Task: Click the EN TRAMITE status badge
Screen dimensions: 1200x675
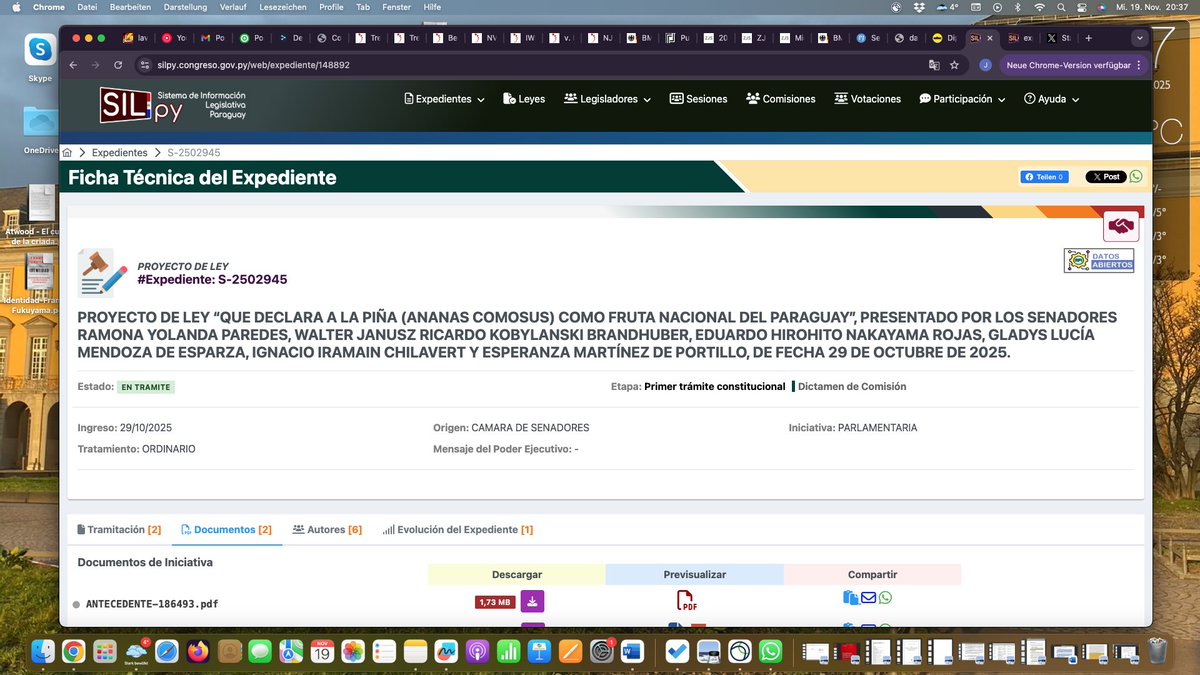Action: pyautogui.click(x=147, y=387)
